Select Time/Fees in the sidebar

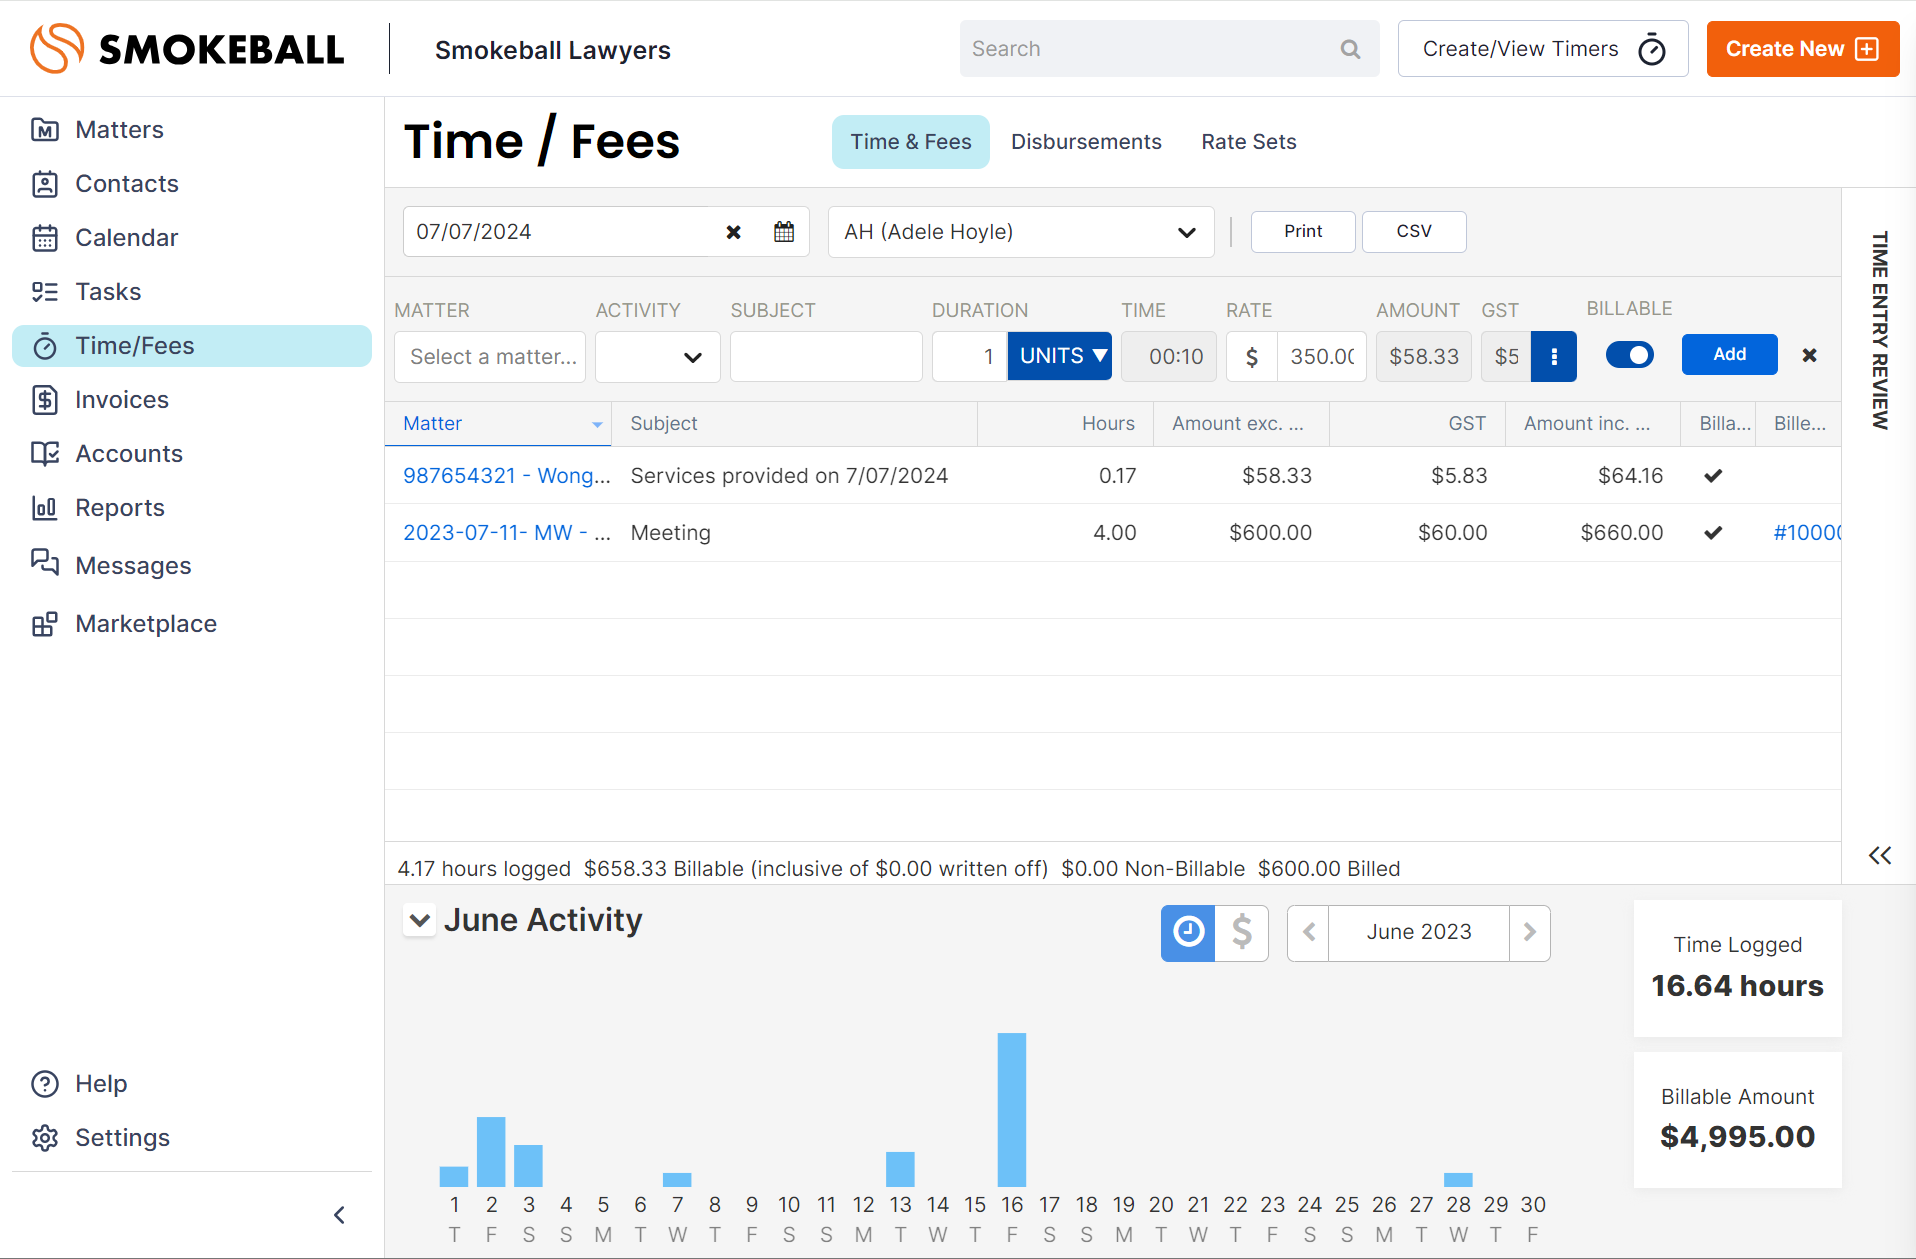[x=192, y=346]
